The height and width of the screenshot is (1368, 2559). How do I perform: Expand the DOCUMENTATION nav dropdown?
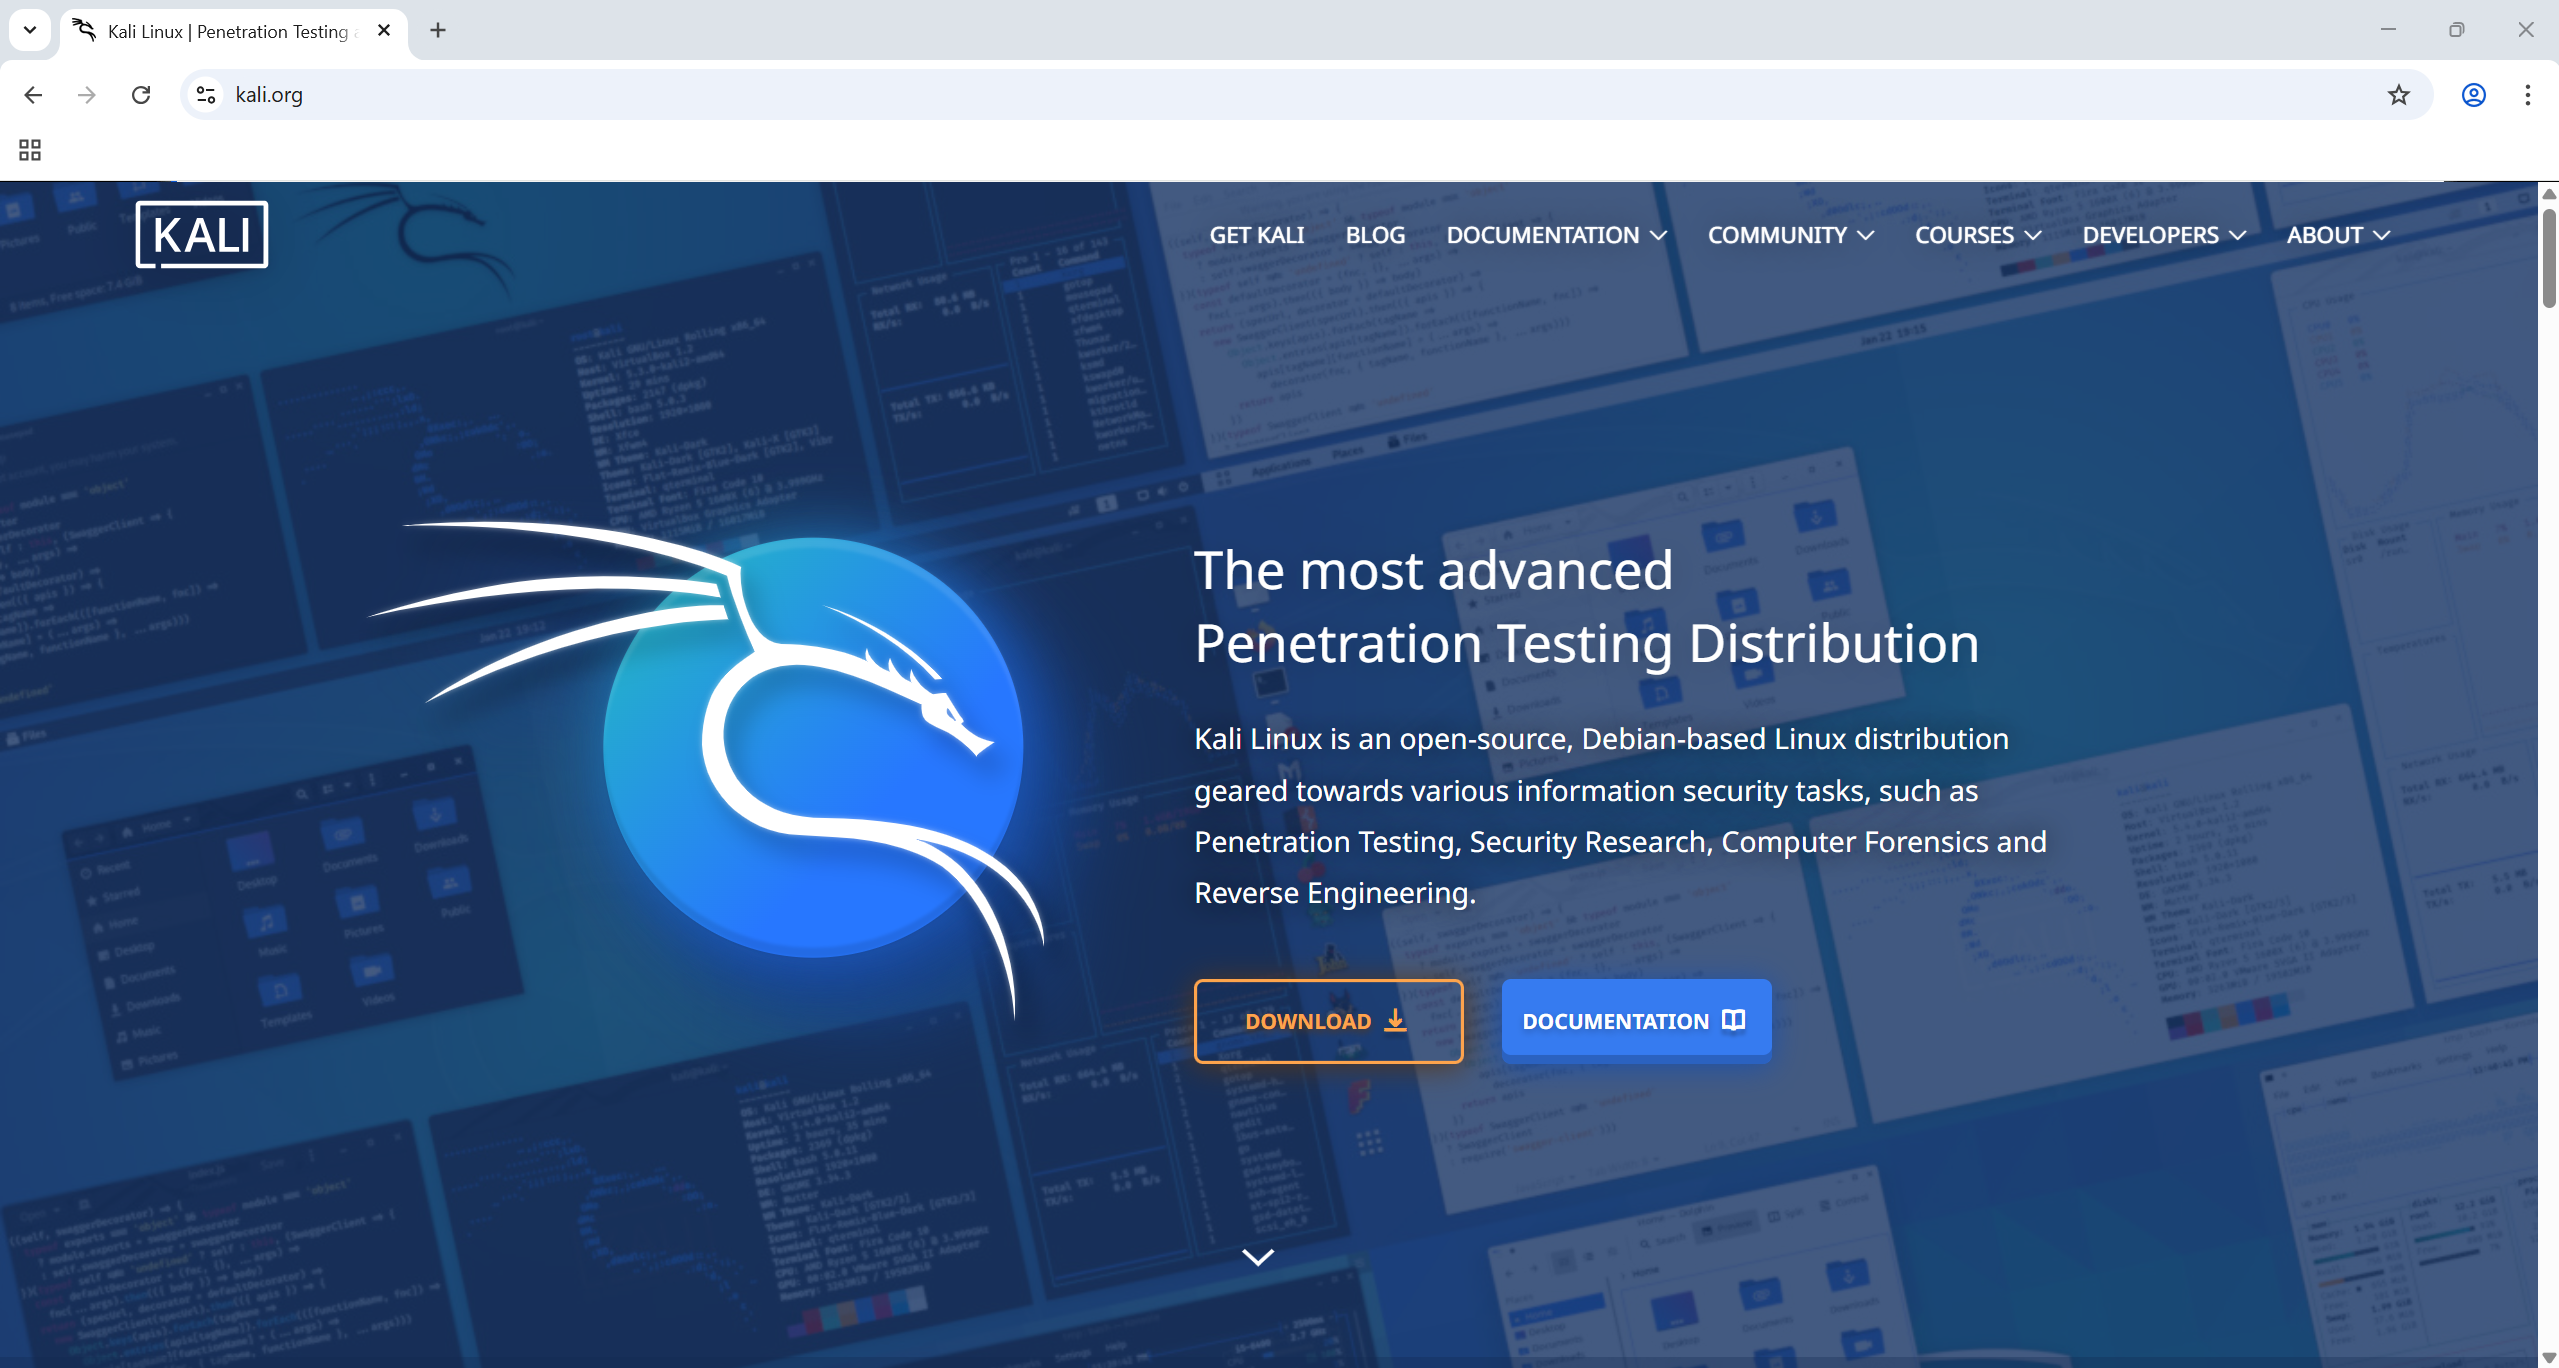1557,235
